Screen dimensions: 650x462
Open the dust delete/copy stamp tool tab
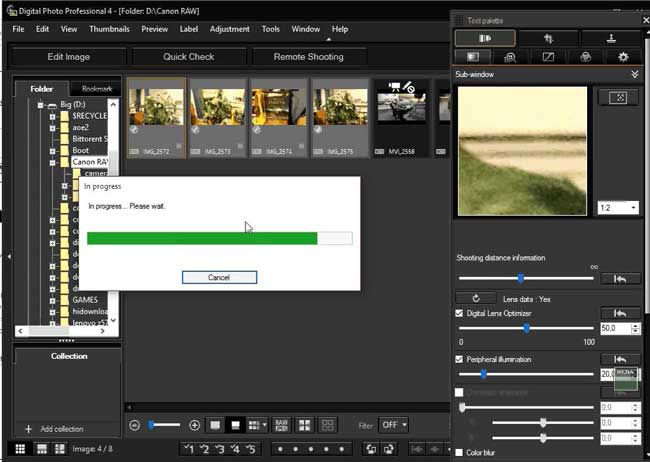pyautogui.click(x=611, y=38)
